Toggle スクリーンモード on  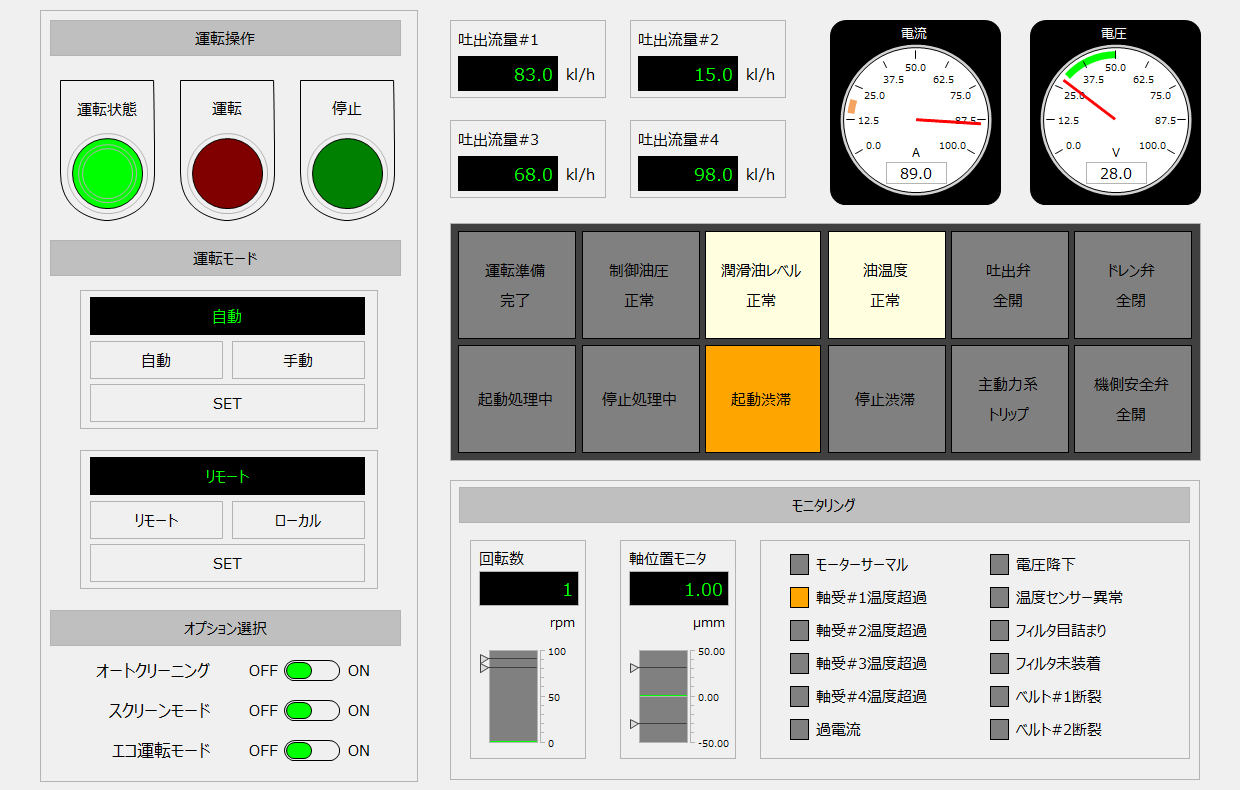pos(313,710)
